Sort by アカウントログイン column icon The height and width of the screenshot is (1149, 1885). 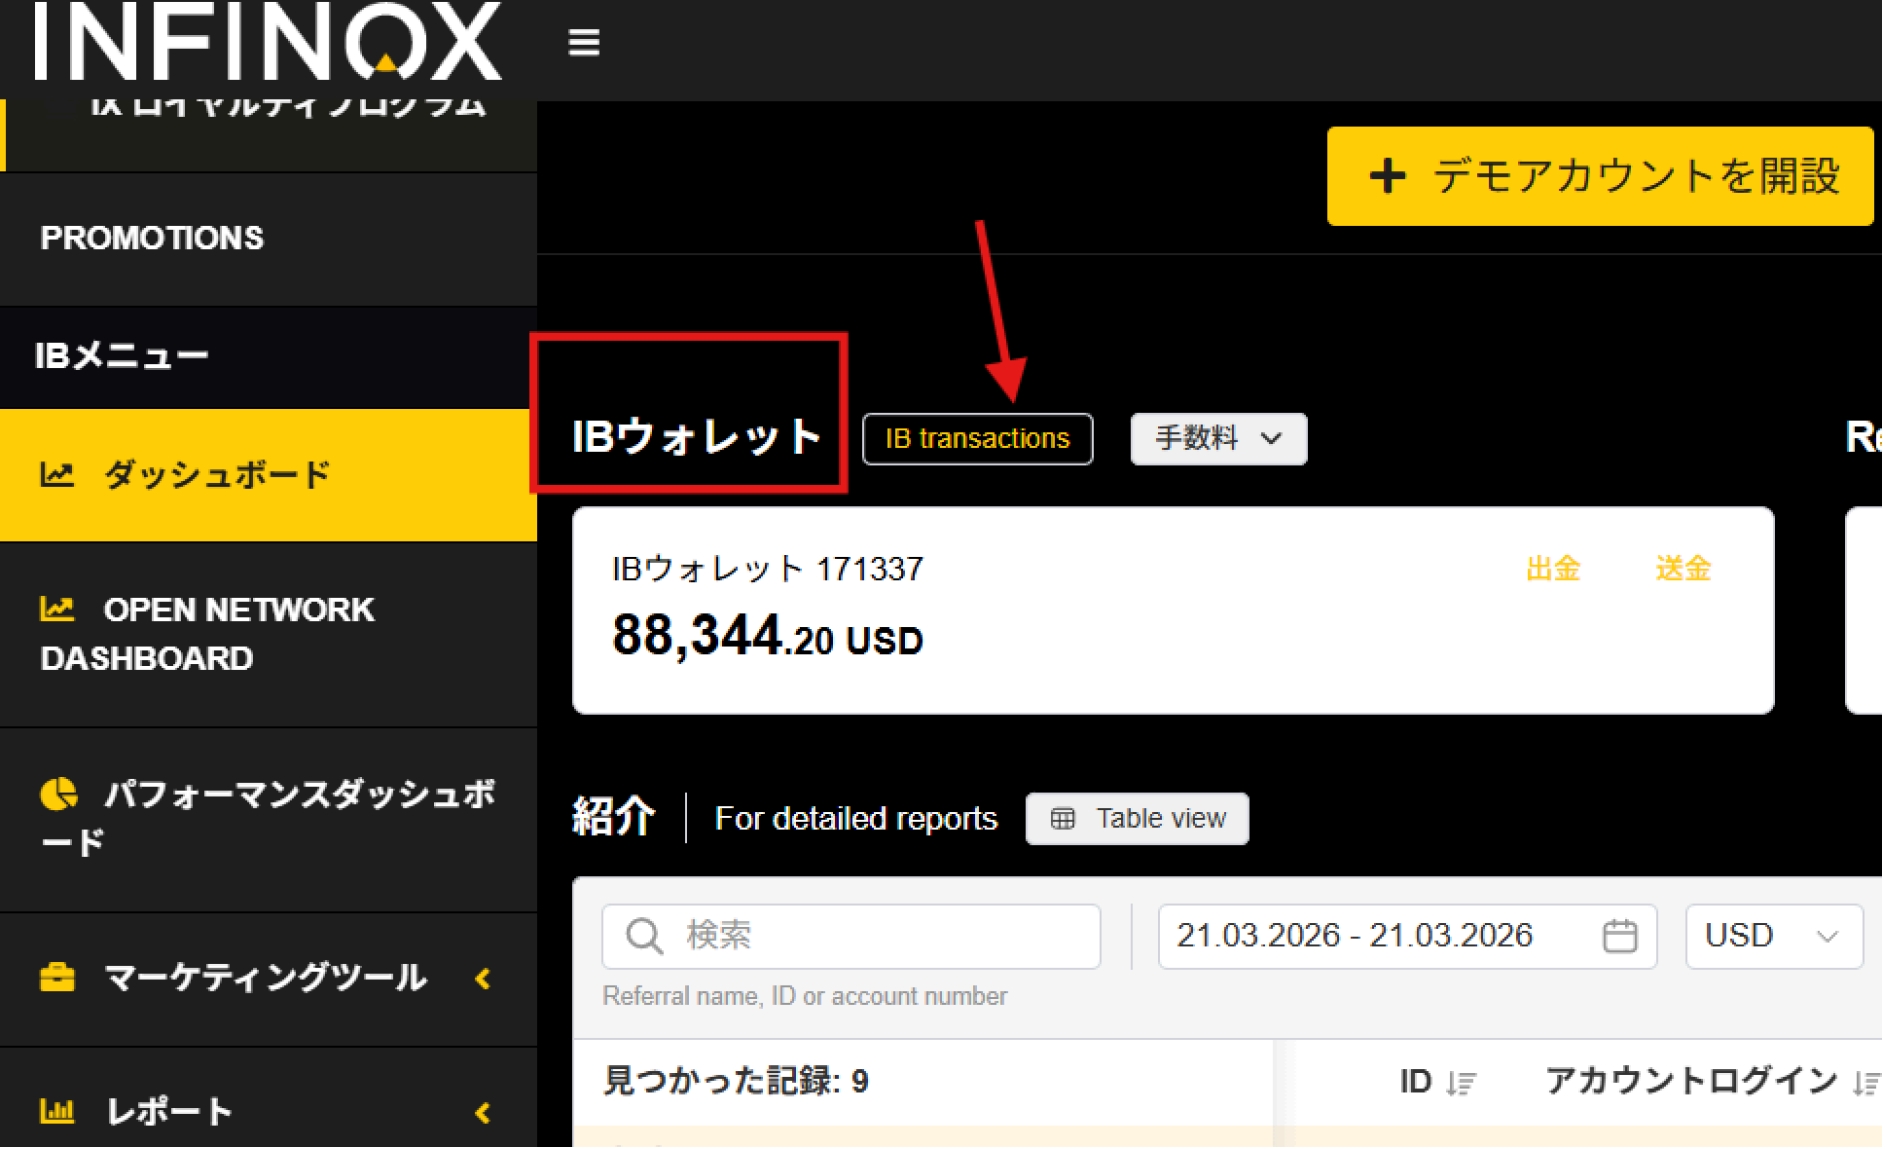pos(1864,1083)
